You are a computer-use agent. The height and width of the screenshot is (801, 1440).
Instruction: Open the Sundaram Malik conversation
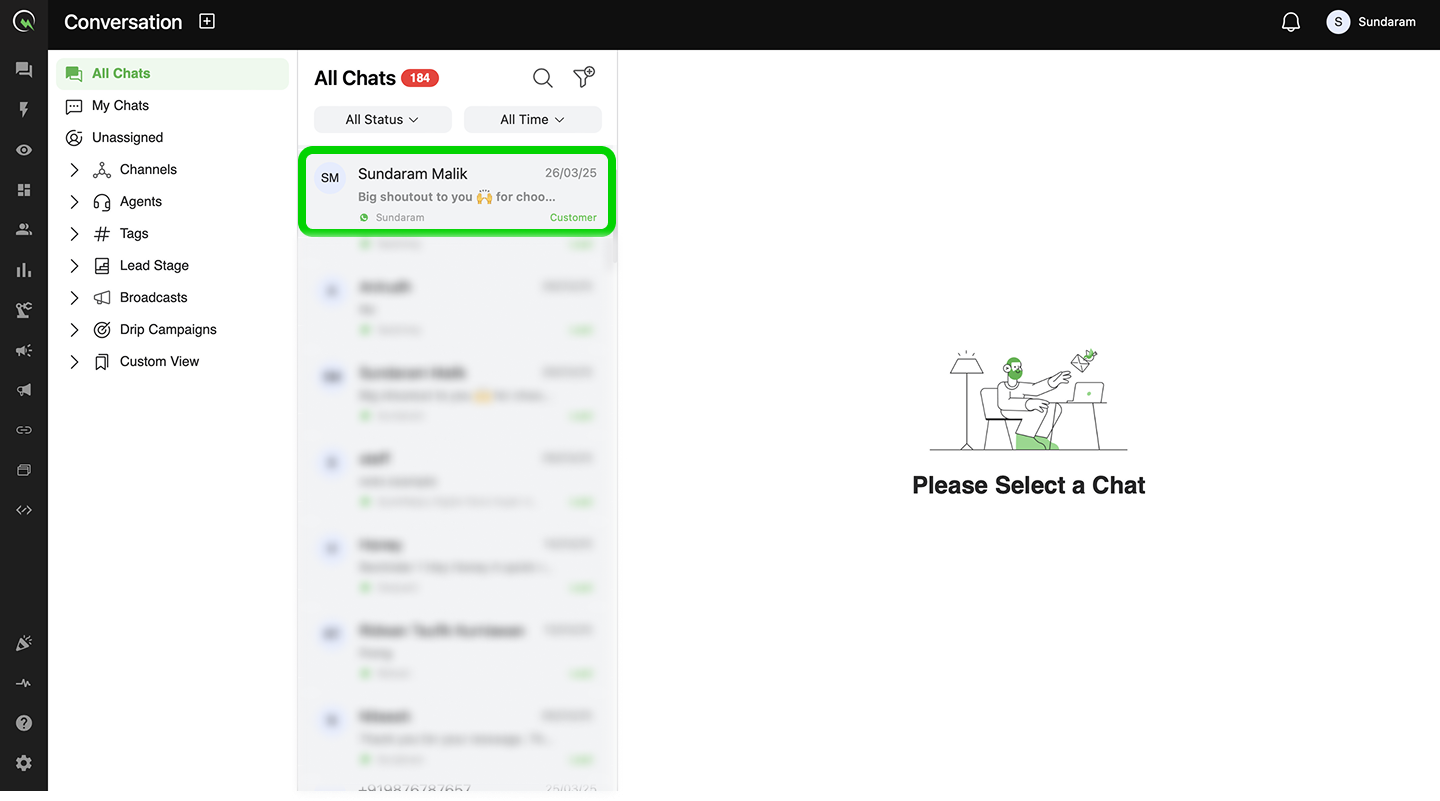(457, 193)
